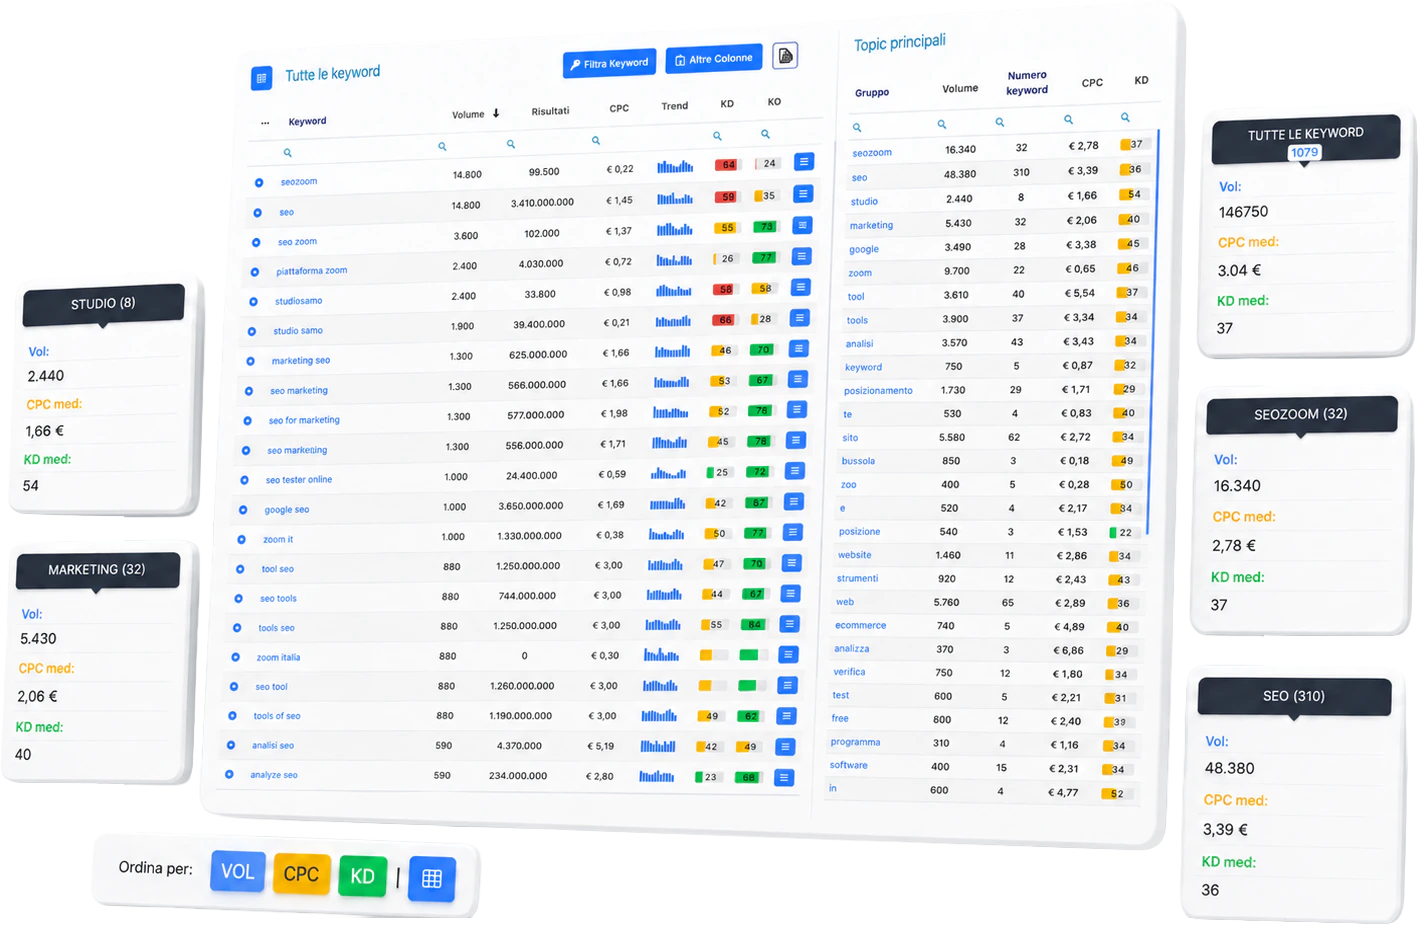The width and height of the screenshot is (1419, 925).
Task: Open the details button for zoom italia row
Action: tap(788, 655)
